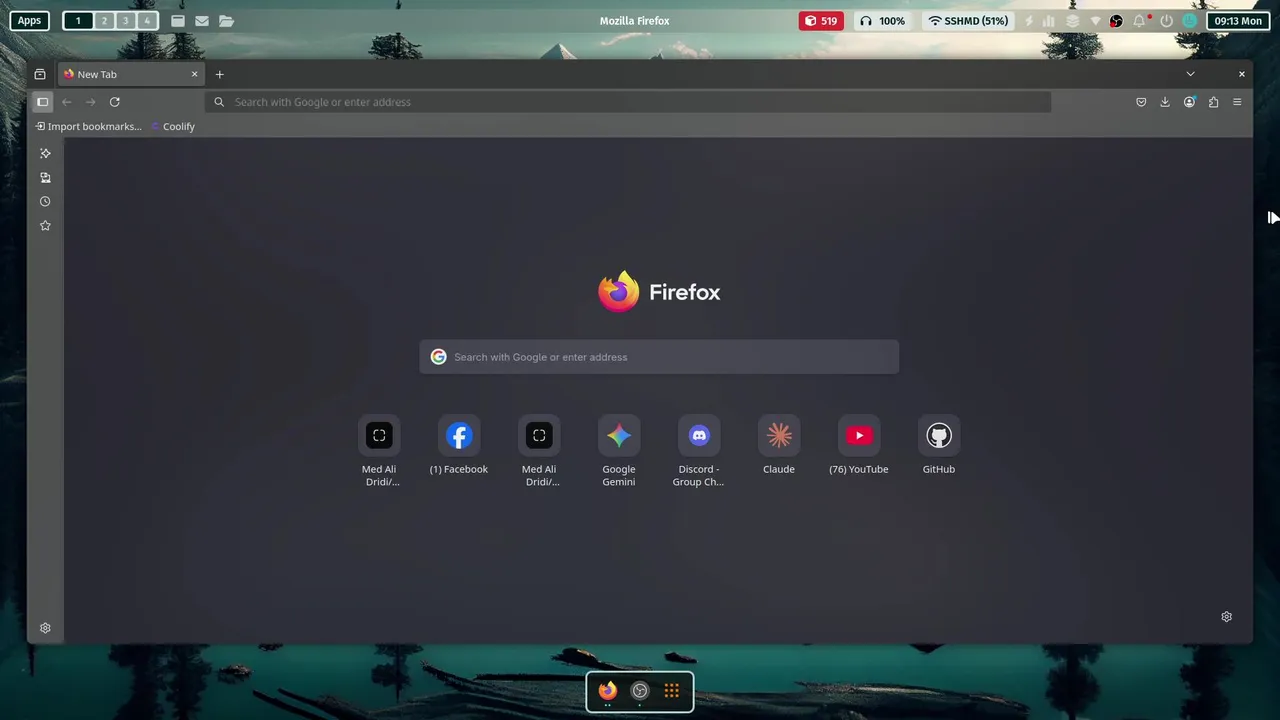Open the Extensions puzzle icon
The width and height of the screenshot is (1280, 720).
[x=1213, y=102]
